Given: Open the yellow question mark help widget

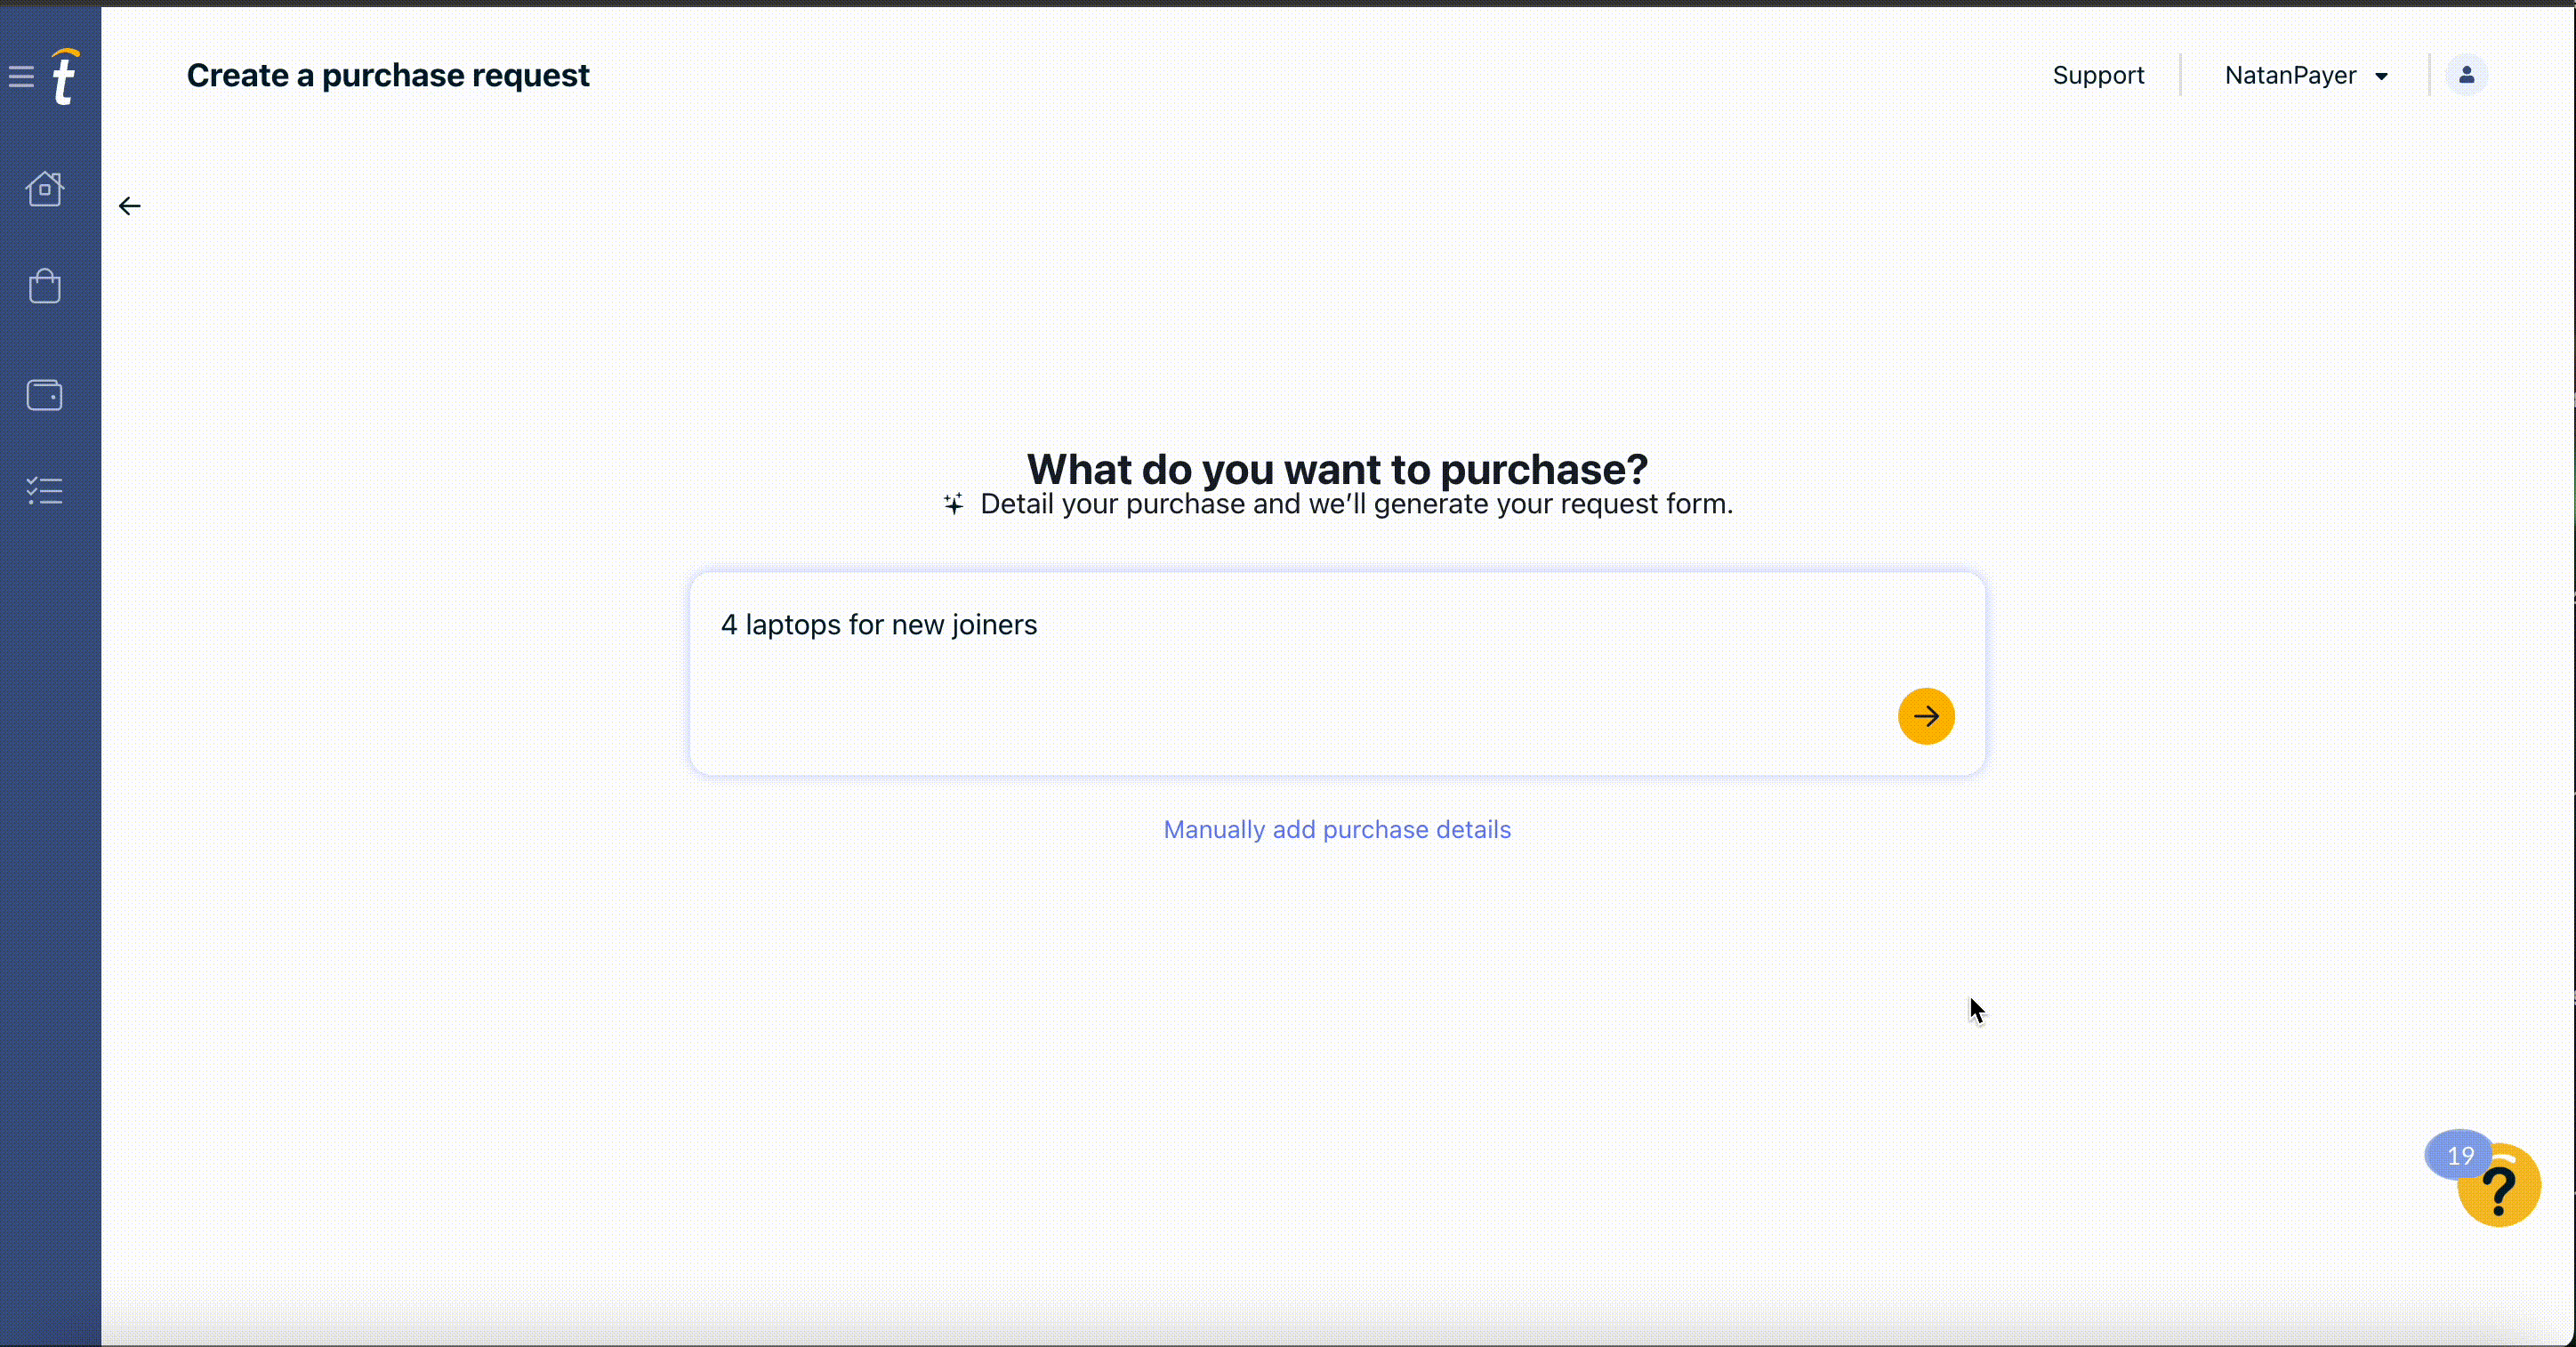Looking at the screenshot, I should point(2499,1186).
